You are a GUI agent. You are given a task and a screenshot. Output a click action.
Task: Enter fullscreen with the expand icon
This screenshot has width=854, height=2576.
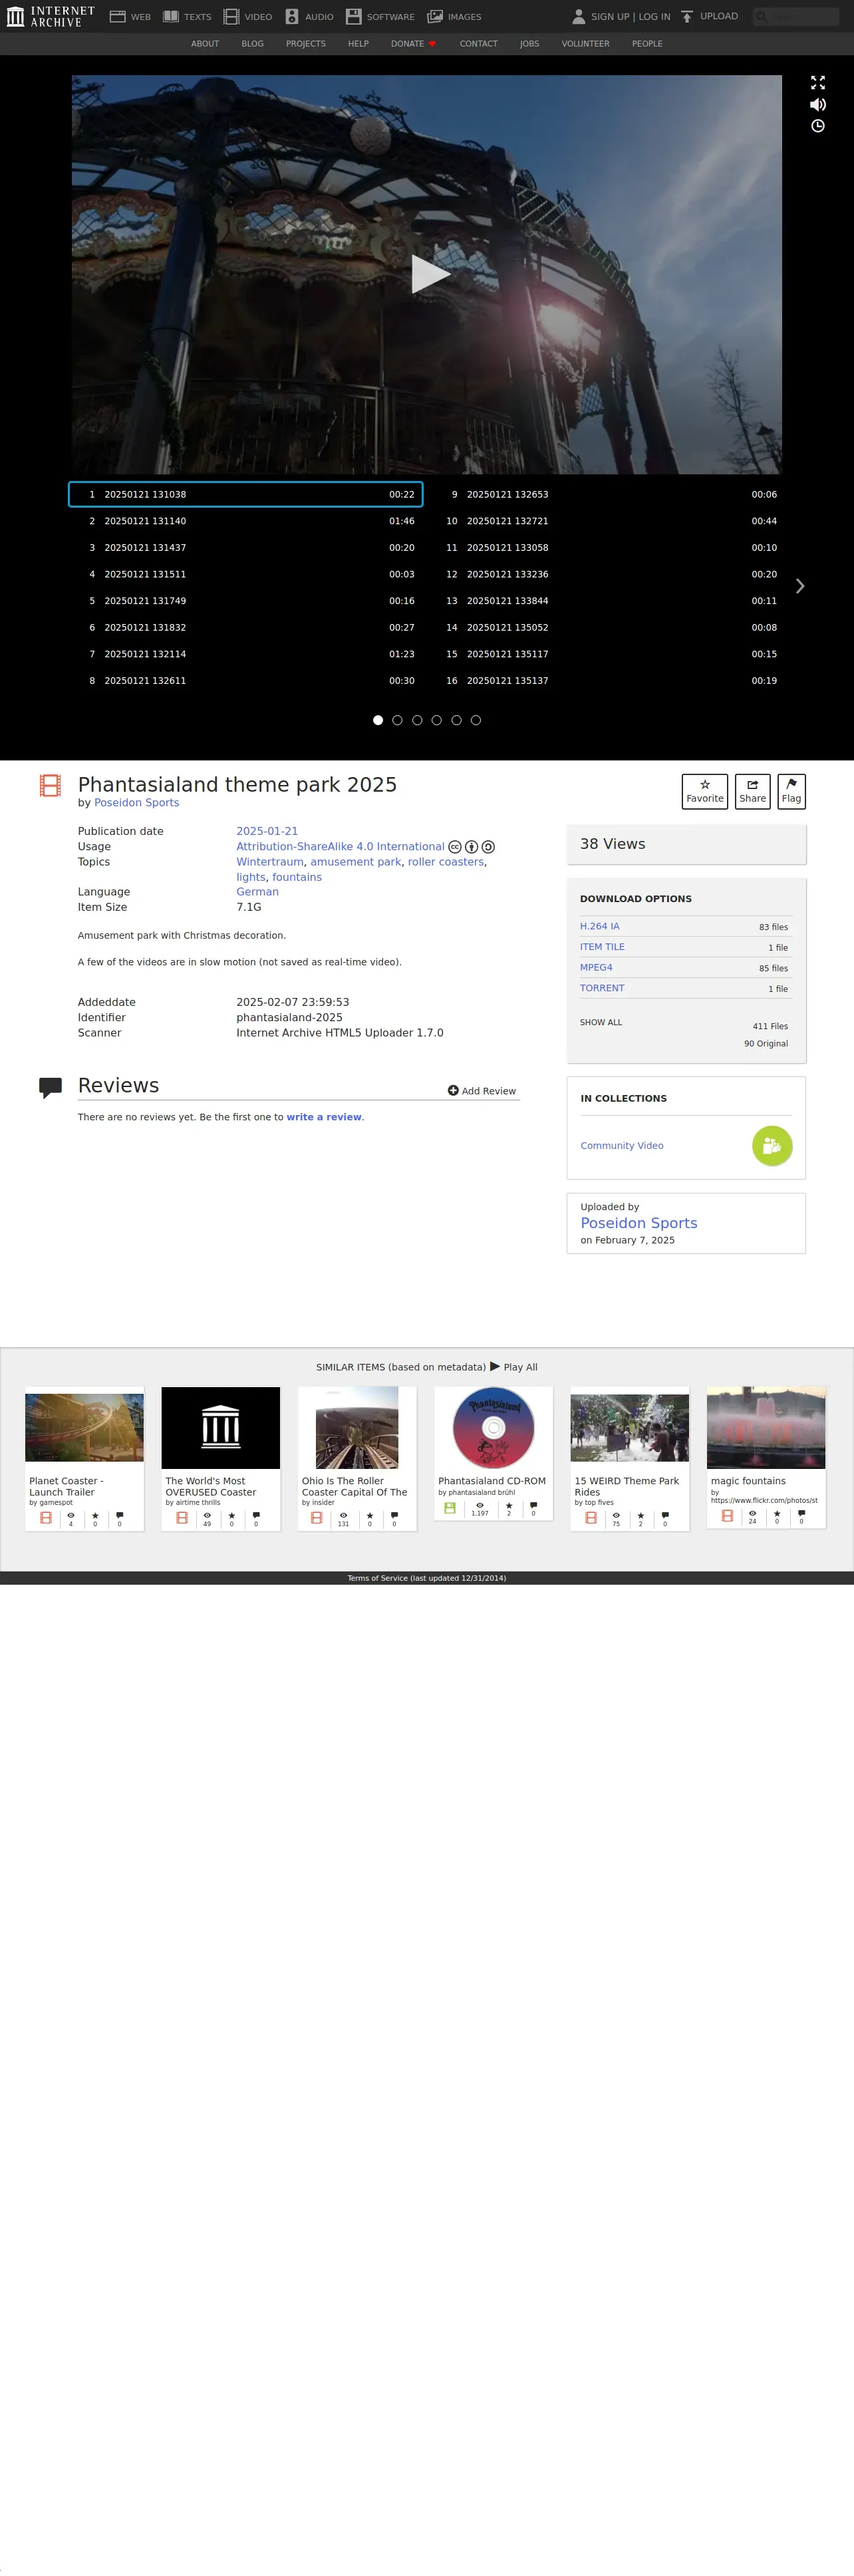tap(818, 83)
